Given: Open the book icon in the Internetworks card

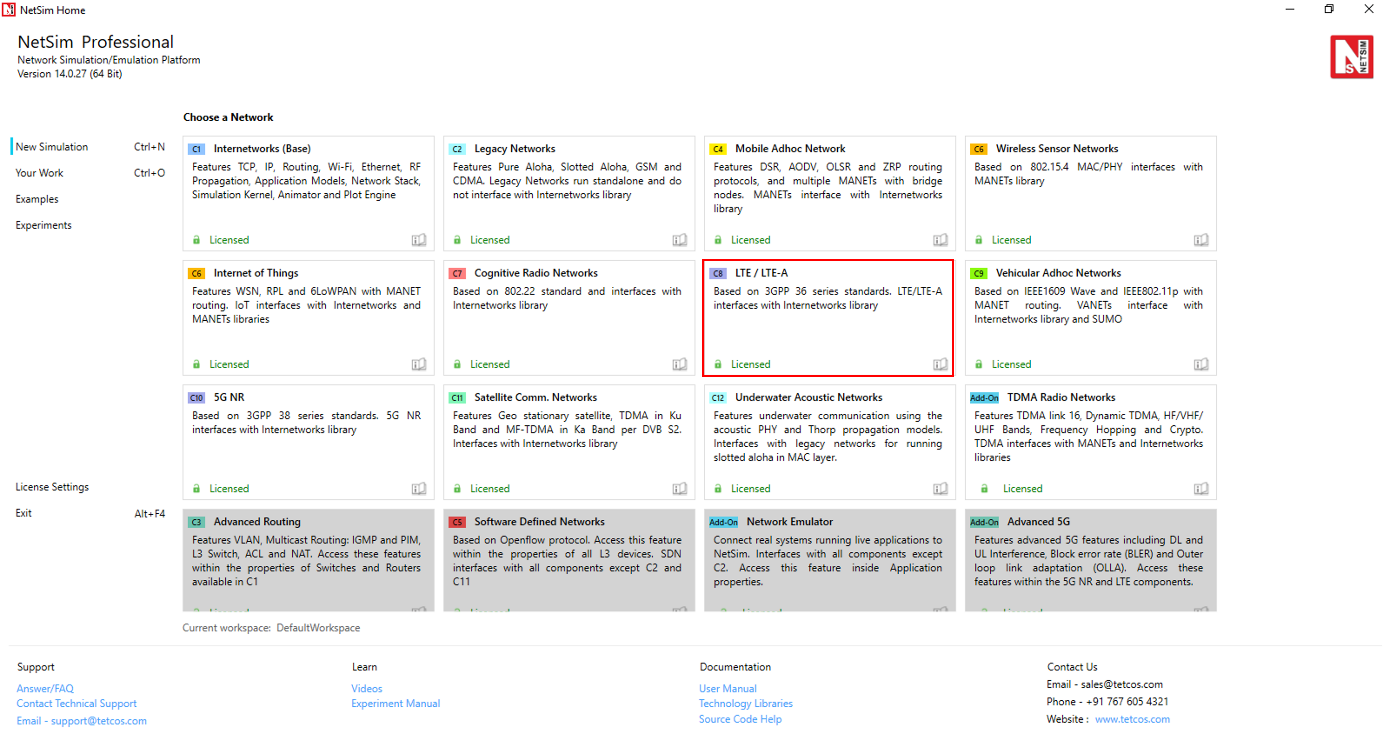Looking at the screenshot, I should pyautogui.click(x=419, y=240).
